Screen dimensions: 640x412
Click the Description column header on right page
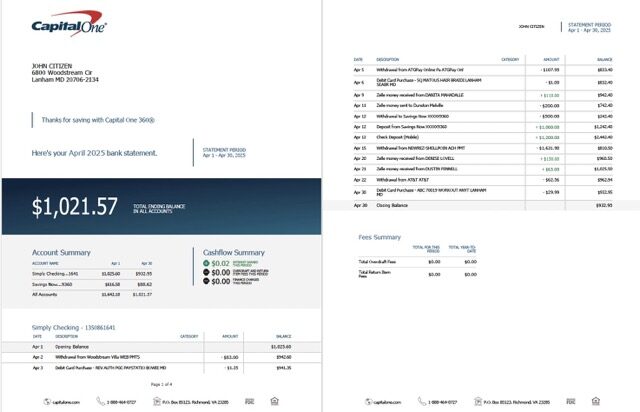pyautogui.click(x=387, y=60)
